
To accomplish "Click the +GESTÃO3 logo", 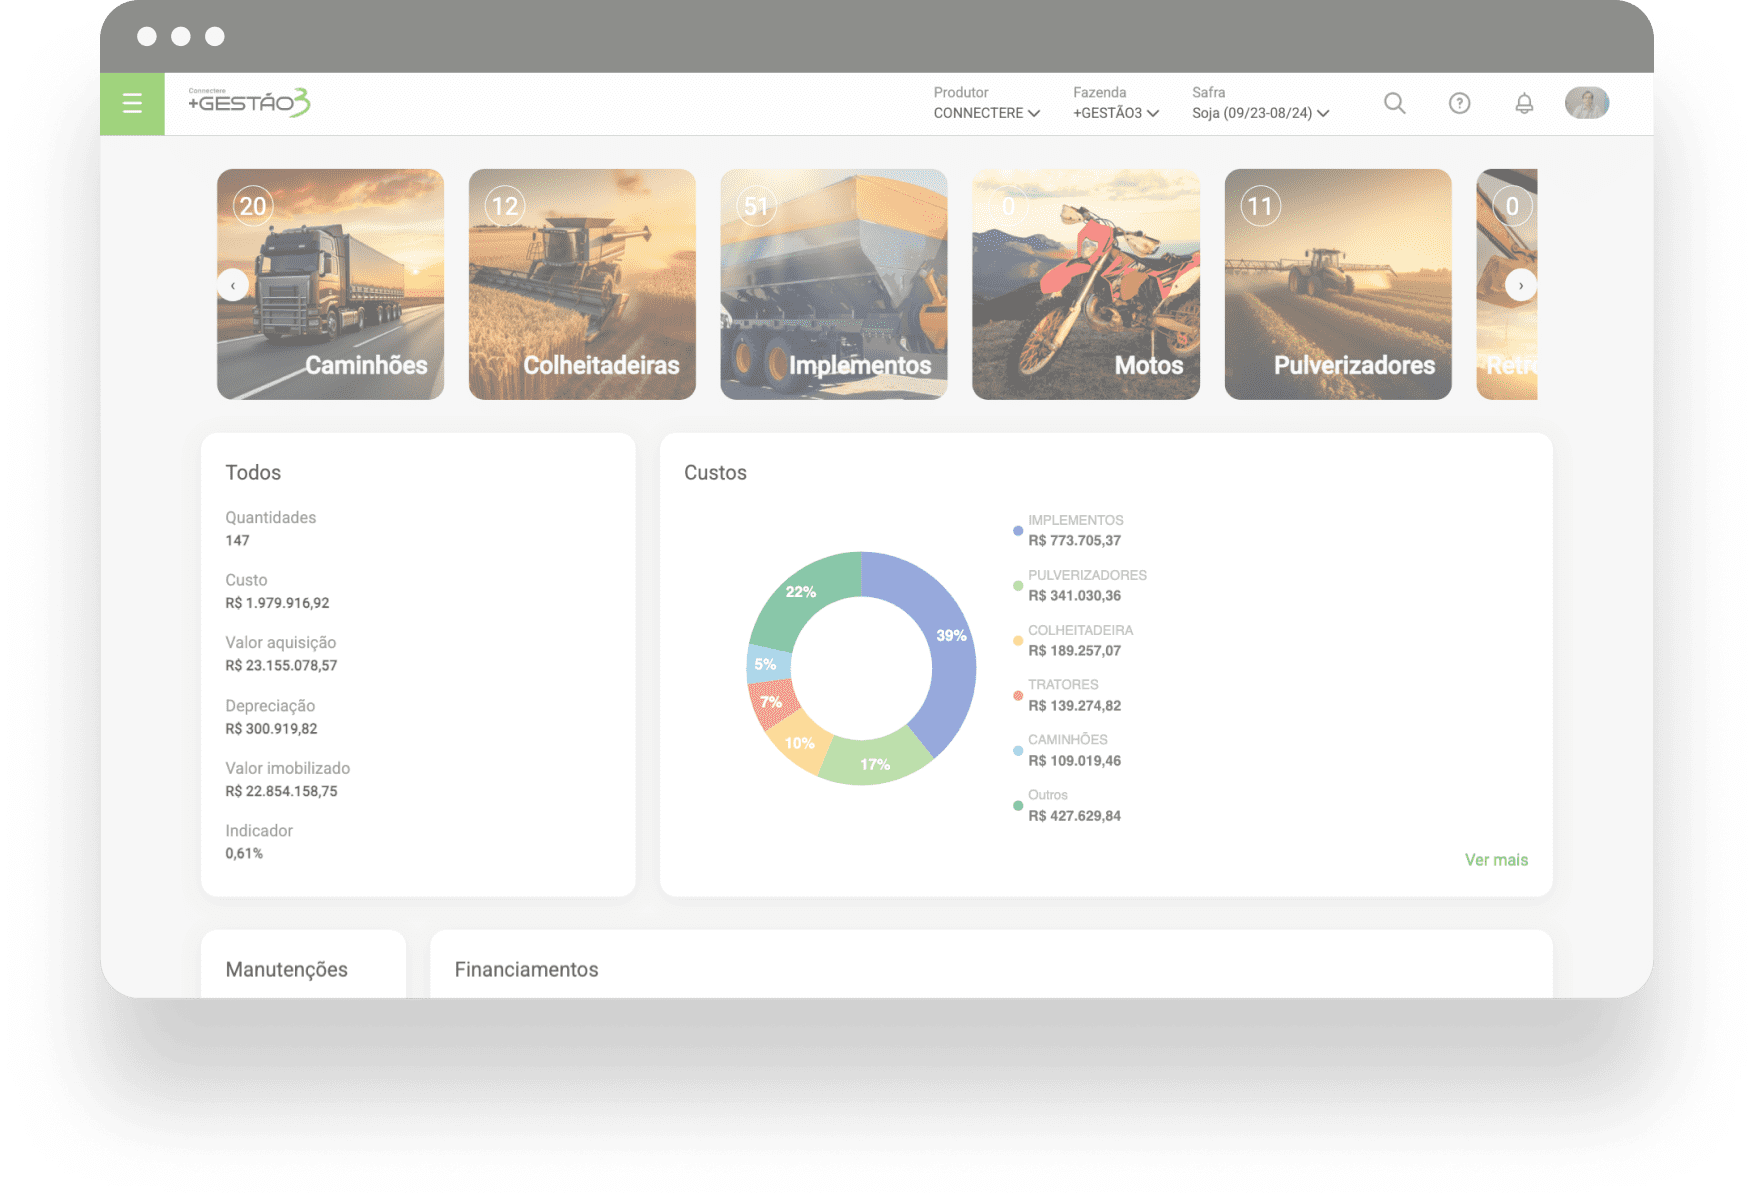I will (249, 102).
